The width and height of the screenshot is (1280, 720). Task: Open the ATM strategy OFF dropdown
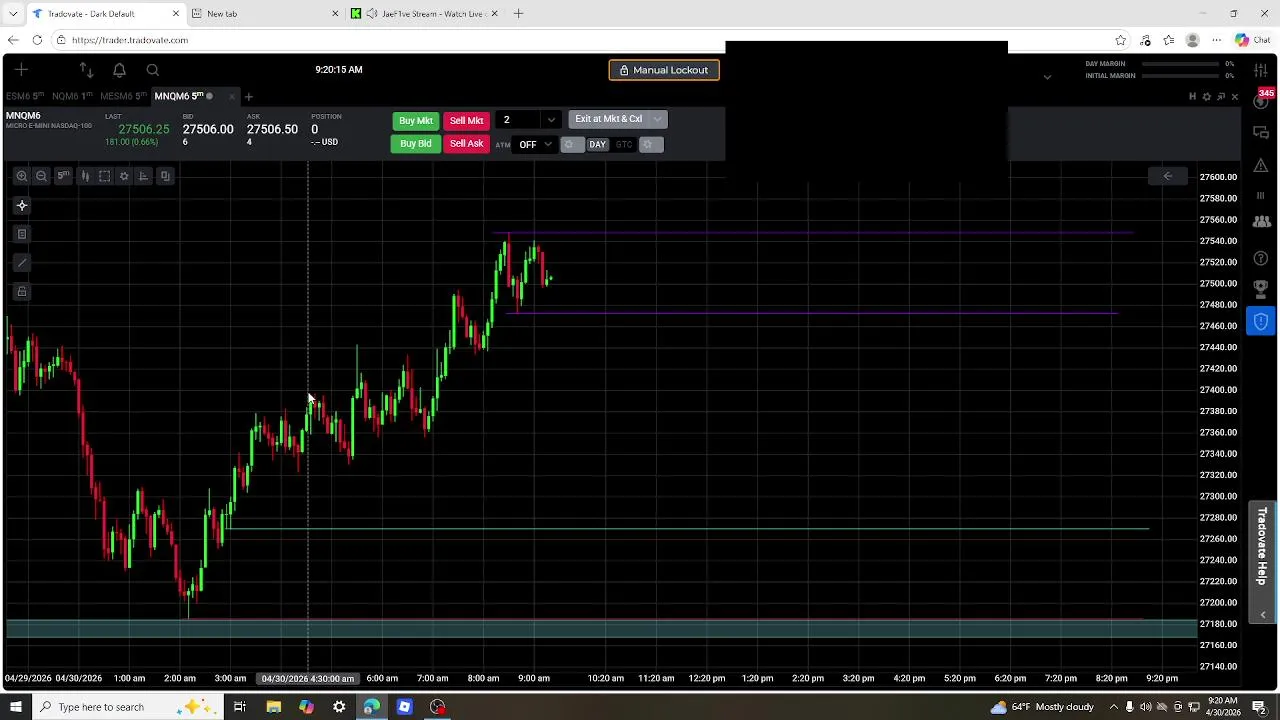tap(534, 145)
